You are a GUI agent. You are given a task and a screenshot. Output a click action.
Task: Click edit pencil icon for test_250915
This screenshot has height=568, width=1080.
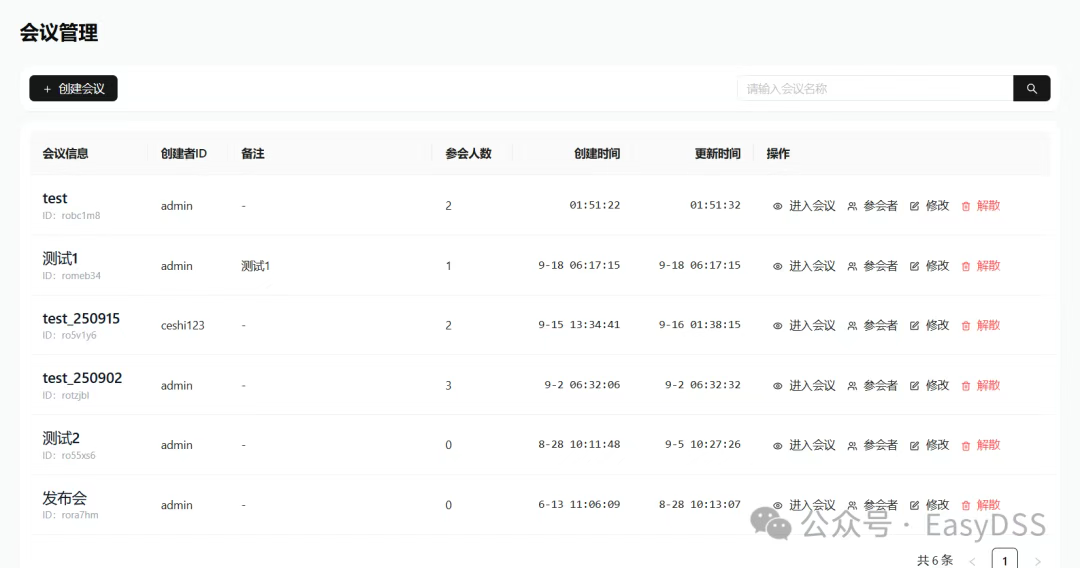914,326
